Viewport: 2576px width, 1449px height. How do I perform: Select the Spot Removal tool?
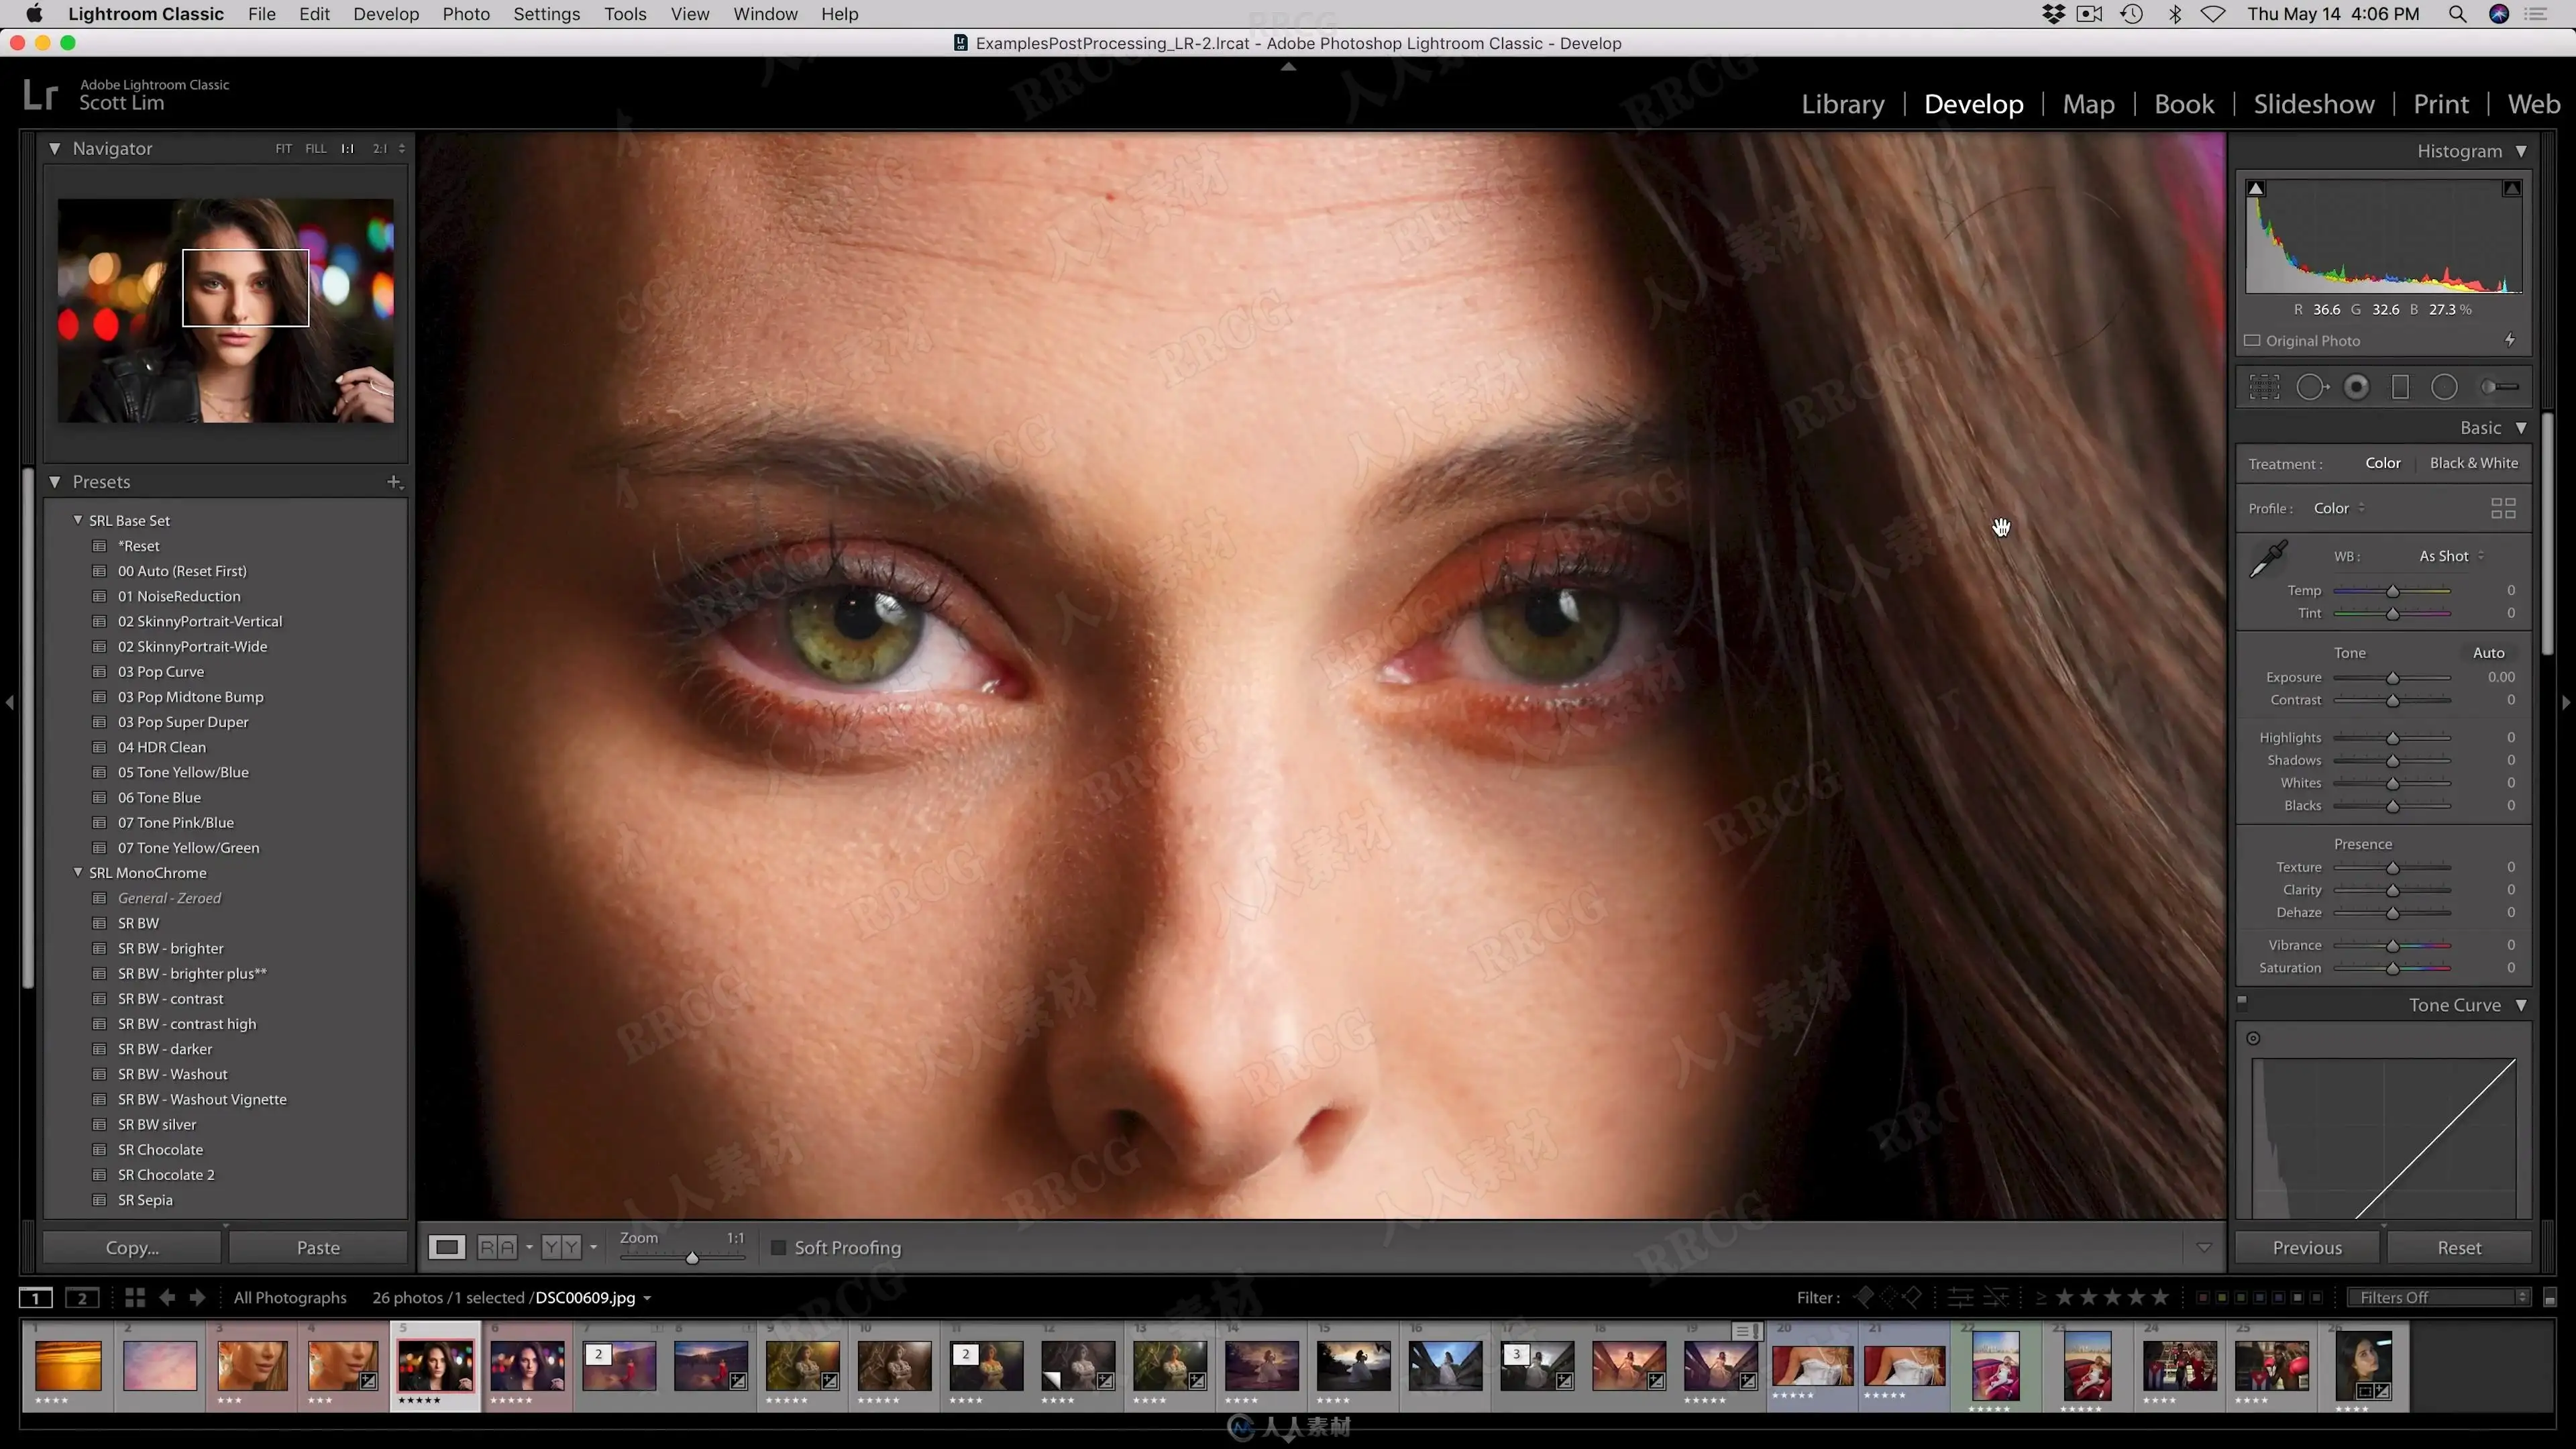[2311, 387]
